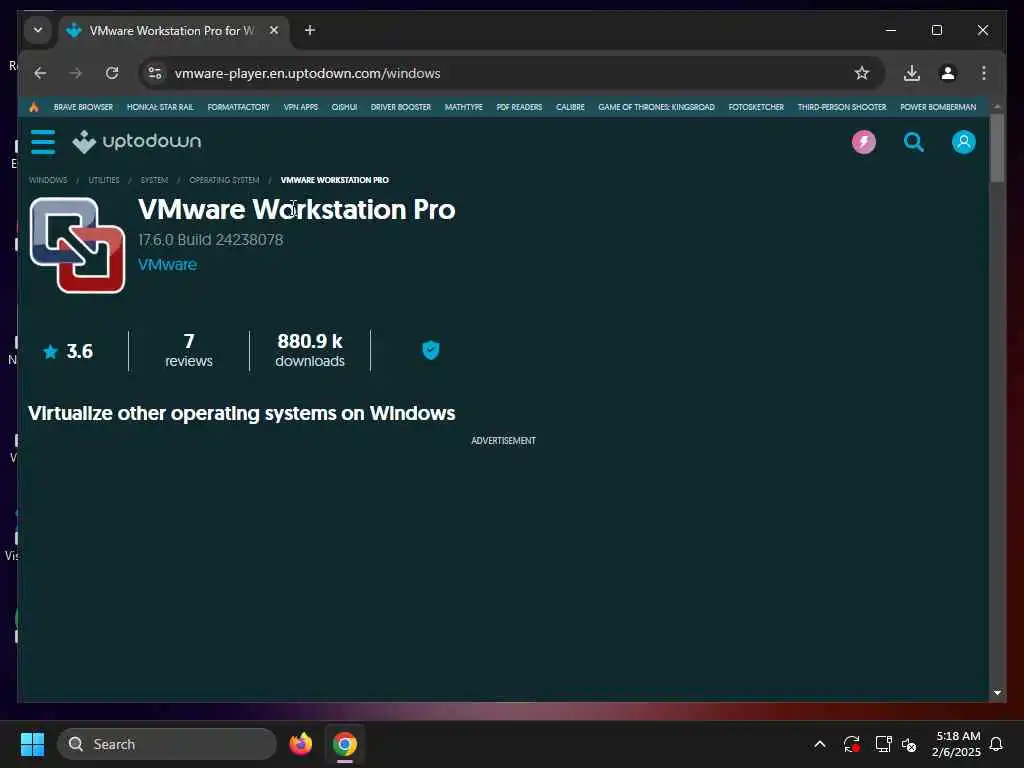Open the QISHUI link
1024x768 pixels.
pos(344,107)
